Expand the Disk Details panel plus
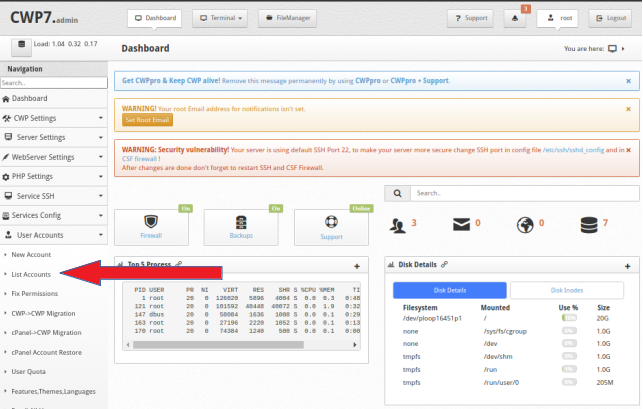The width and height of the screenshot is (643, 409). [x=627, y=267]
